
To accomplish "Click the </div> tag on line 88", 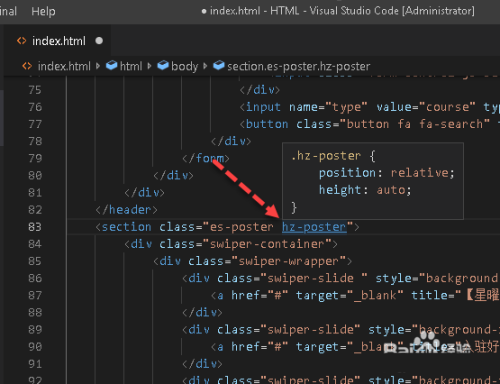I will [202, 313].
